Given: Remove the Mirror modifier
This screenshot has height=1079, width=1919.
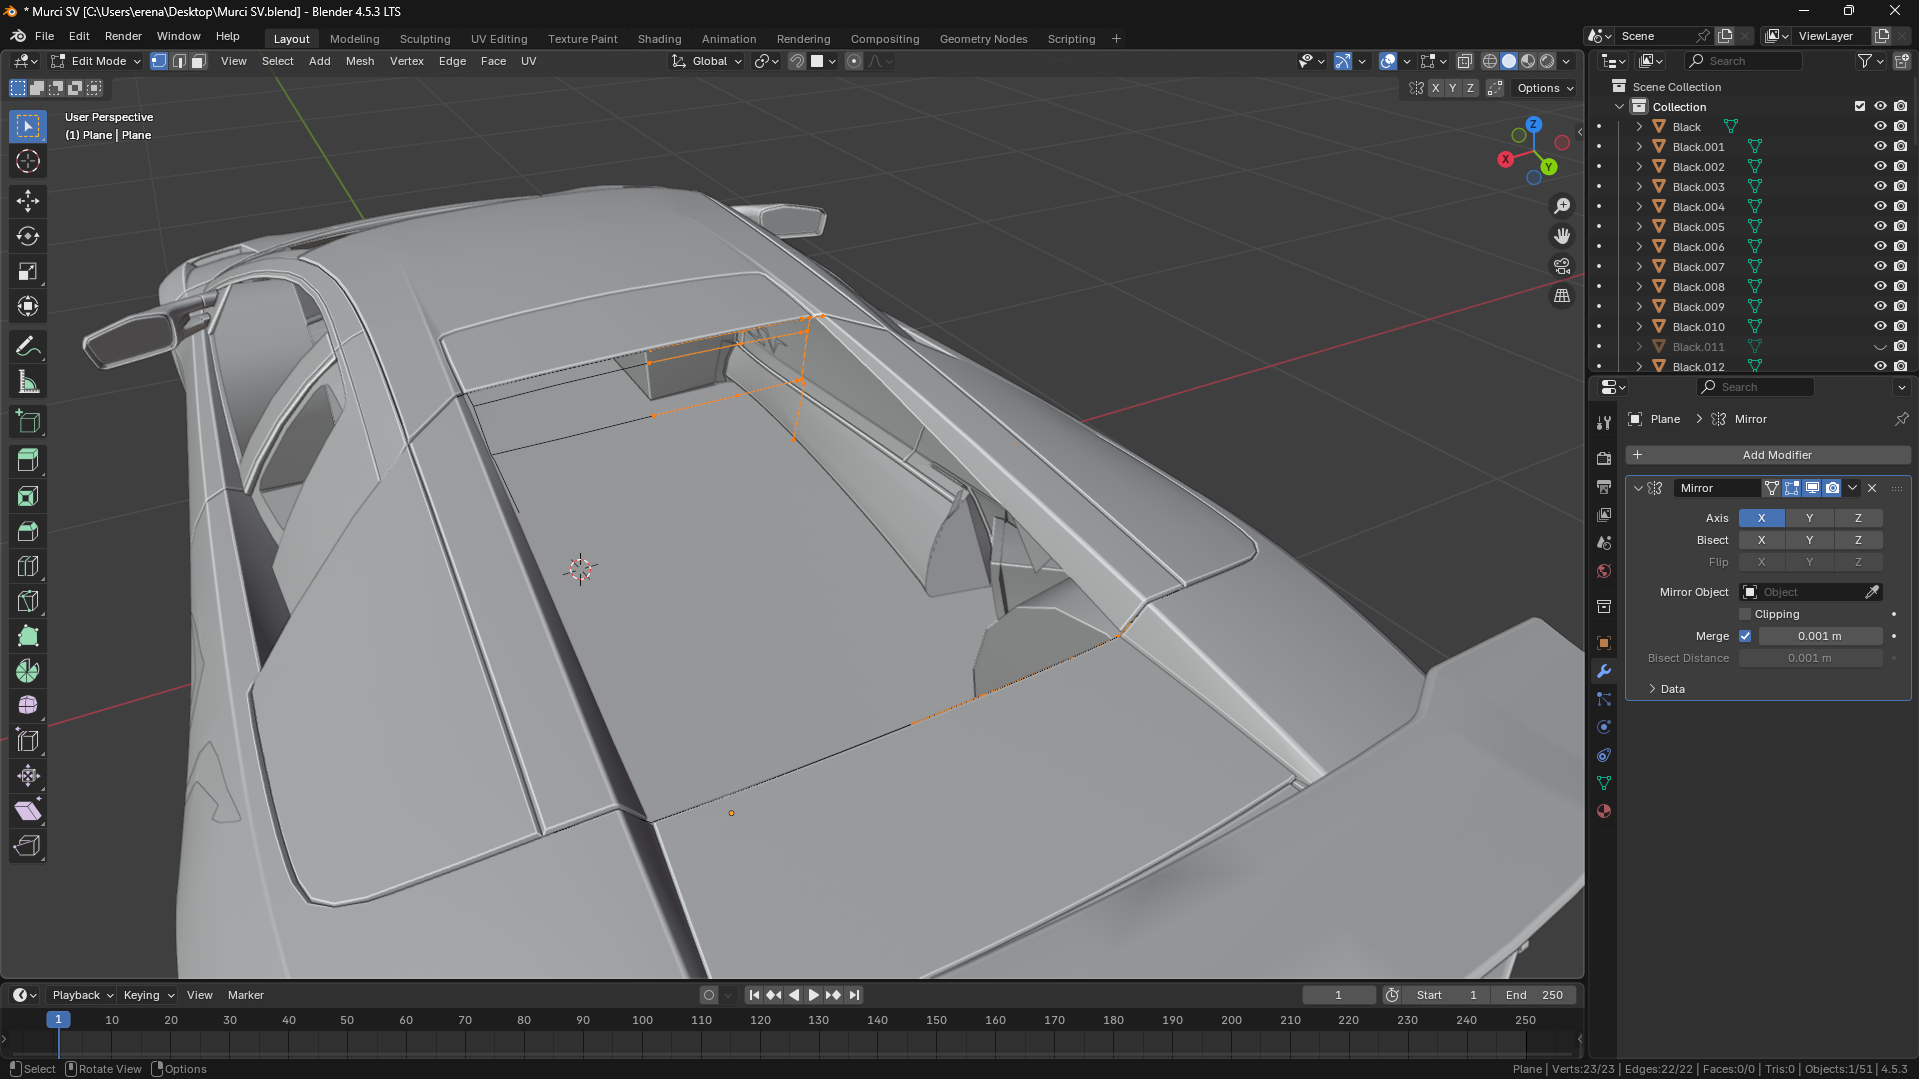Looking at the screenshot, I should 1872,488.
